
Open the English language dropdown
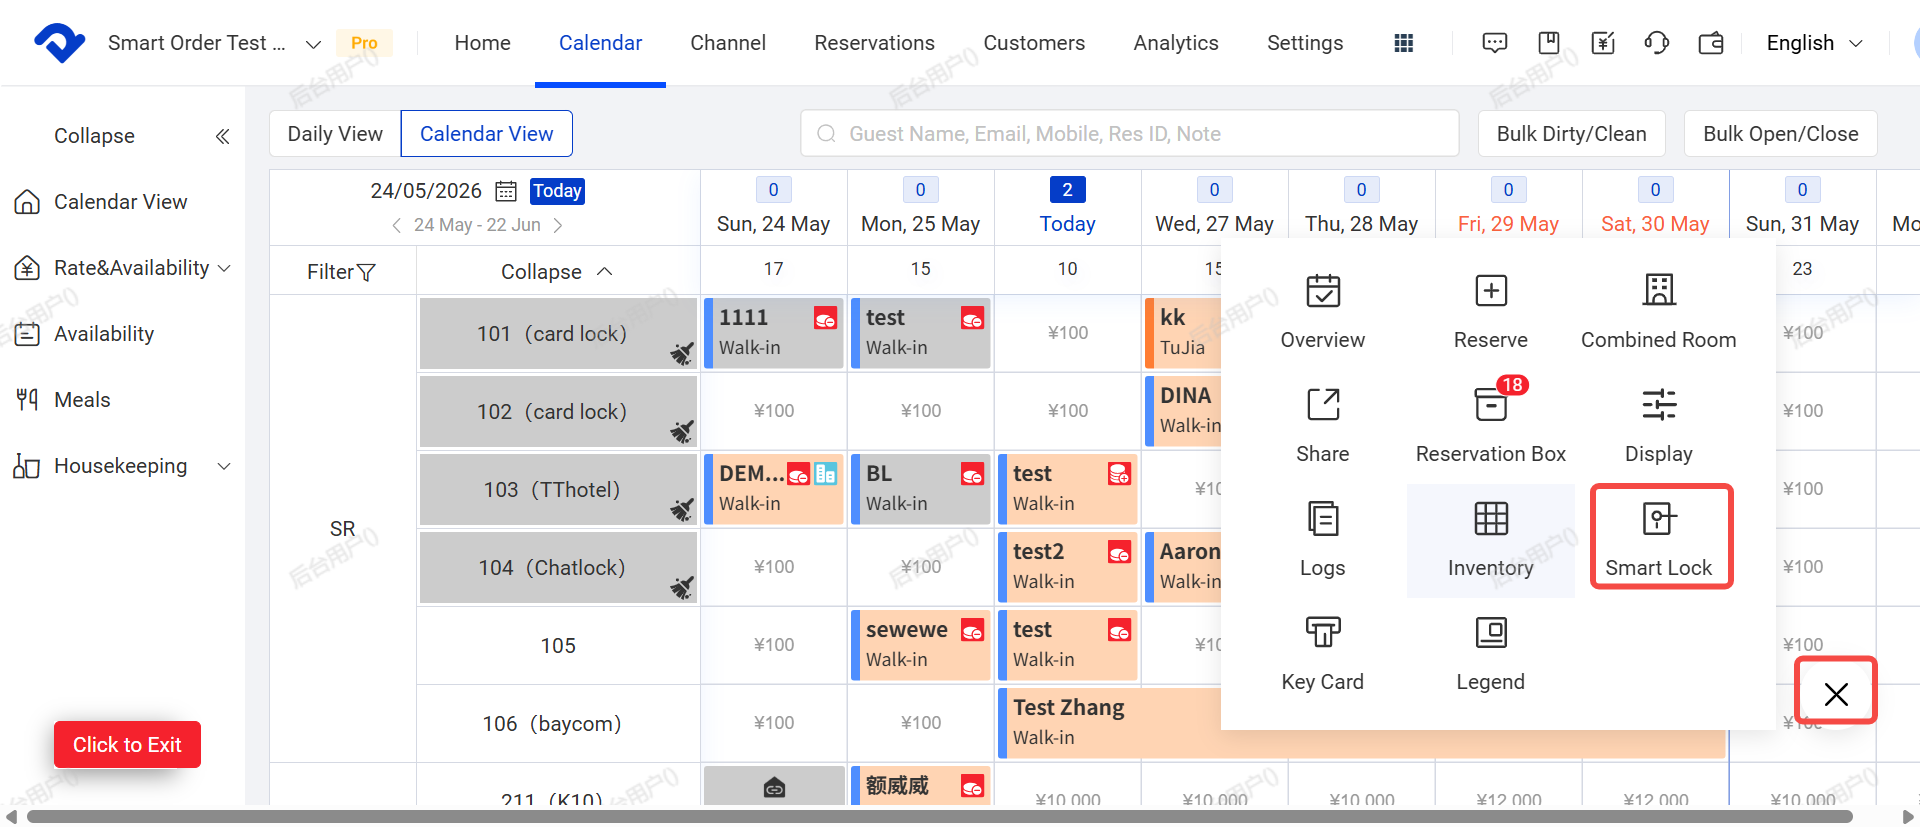point(1814,43)
